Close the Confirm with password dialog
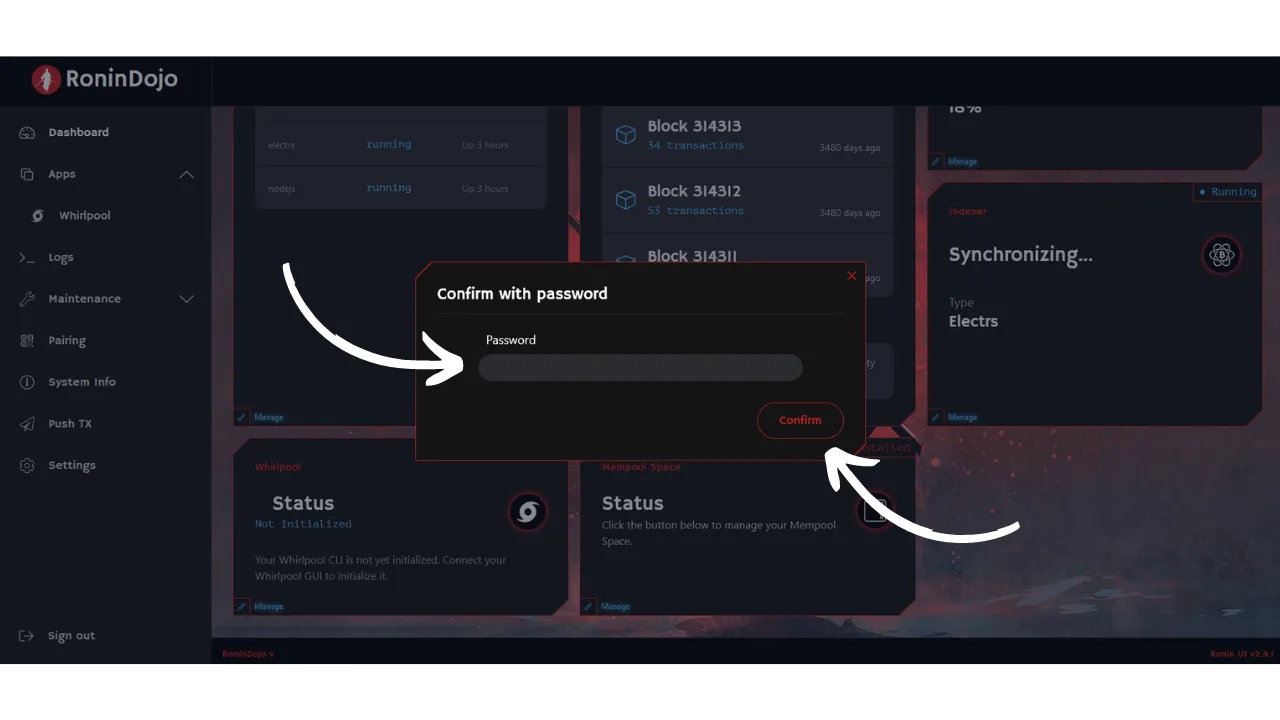The image size is (1280, 720). pyautogui.click(x=852, y=276)
